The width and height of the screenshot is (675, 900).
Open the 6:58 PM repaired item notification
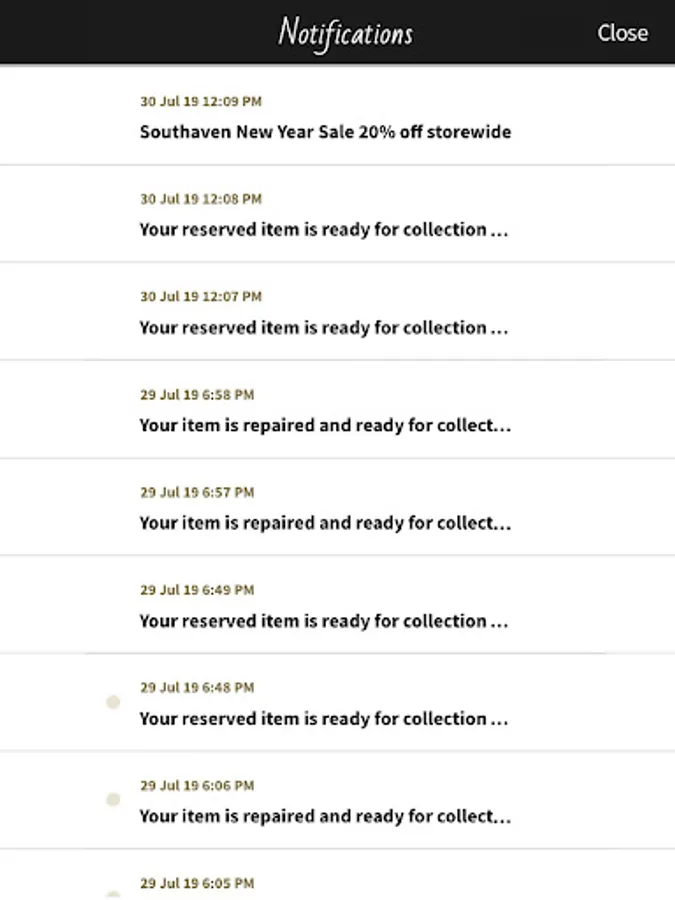pos(325,425)
